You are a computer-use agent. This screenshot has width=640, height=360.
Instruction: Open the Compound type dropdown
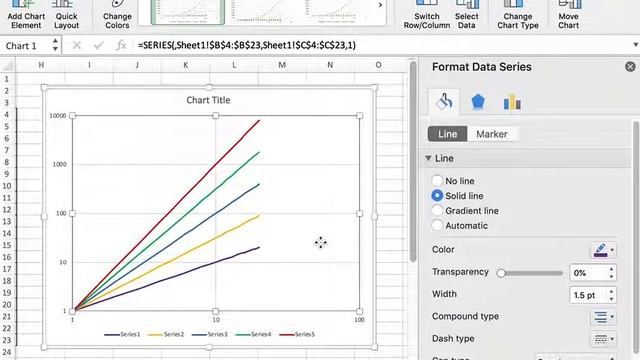point(603,317)
